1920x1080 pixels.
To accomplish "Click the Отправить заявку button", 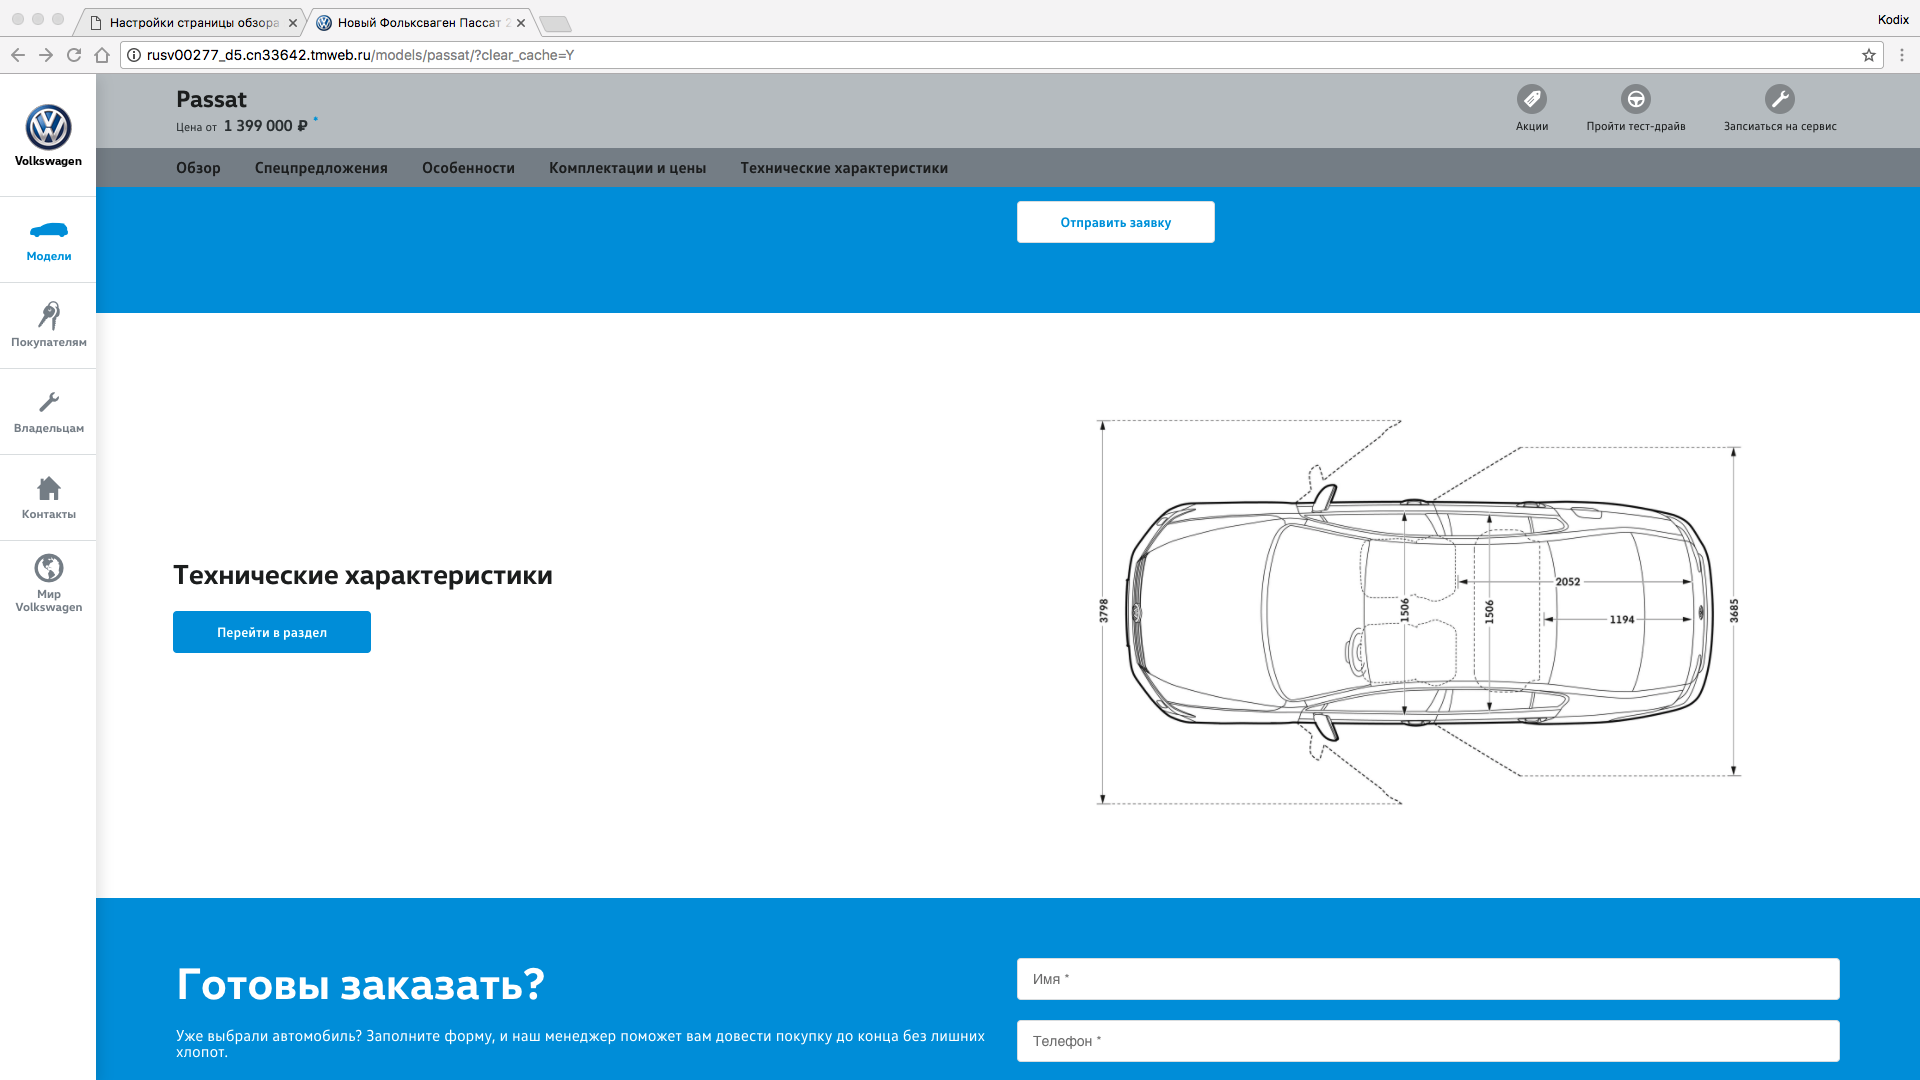I will tap(1115, 222).
